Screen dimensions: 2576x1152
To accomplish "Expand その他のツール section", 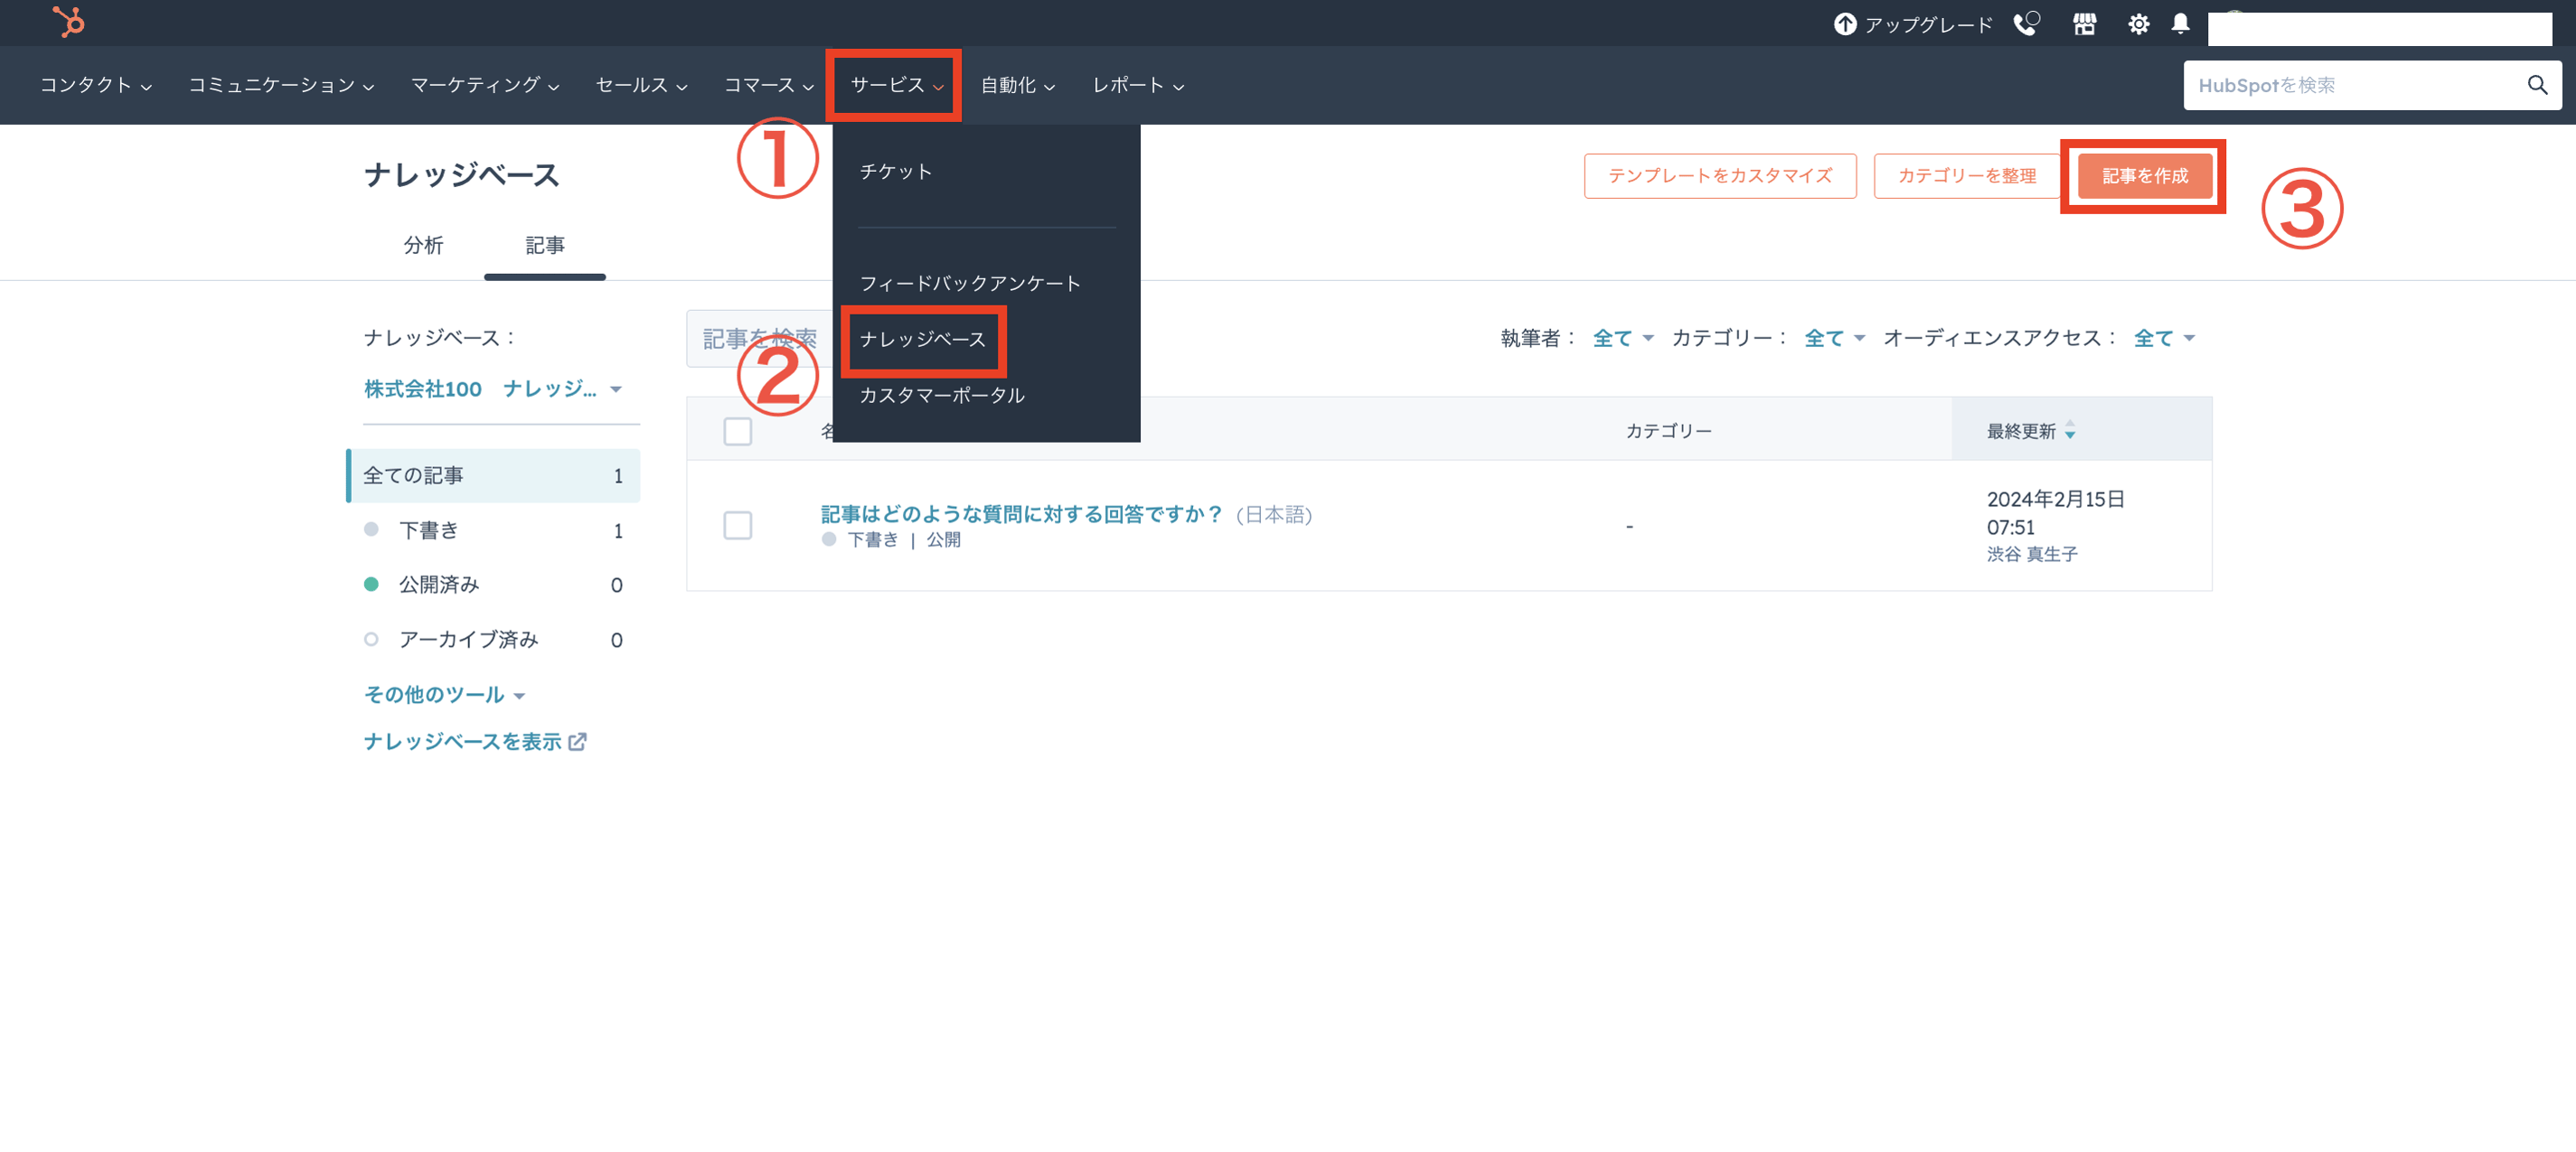I will pos(443,693).
